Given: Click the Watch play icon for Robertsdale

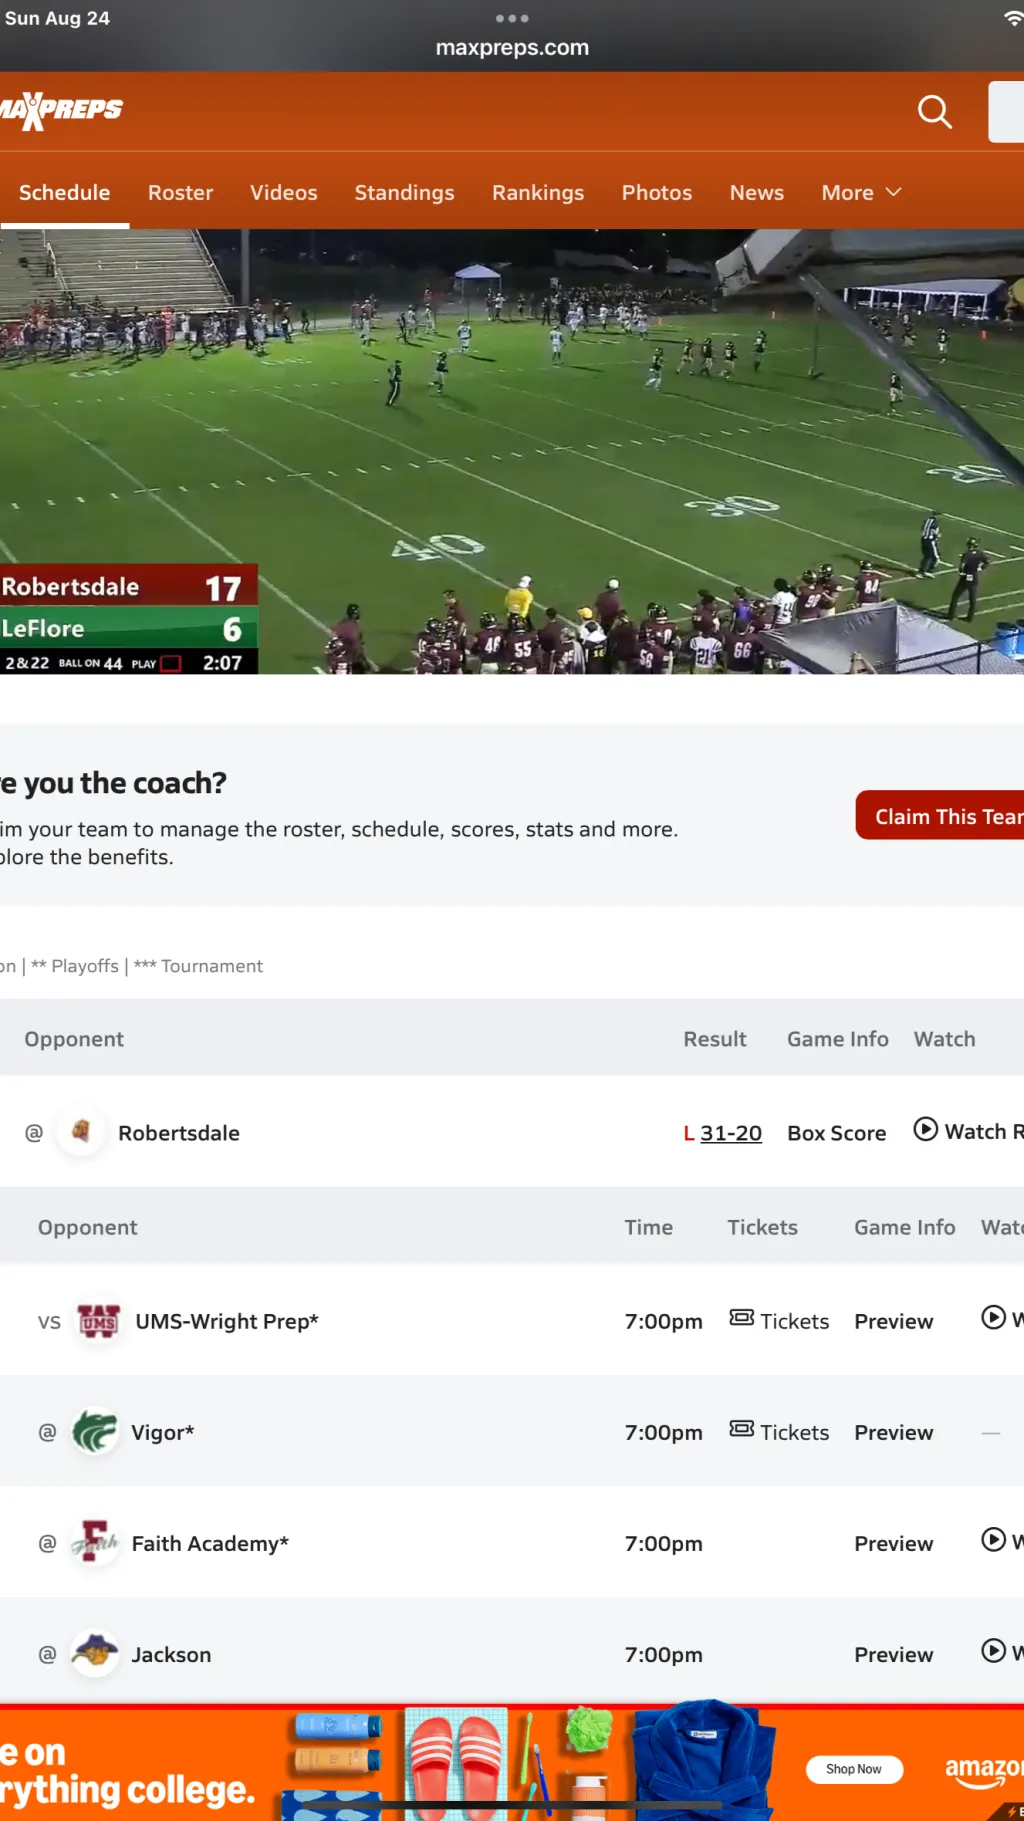Looking at the screenshot, I should point(926,1130).
